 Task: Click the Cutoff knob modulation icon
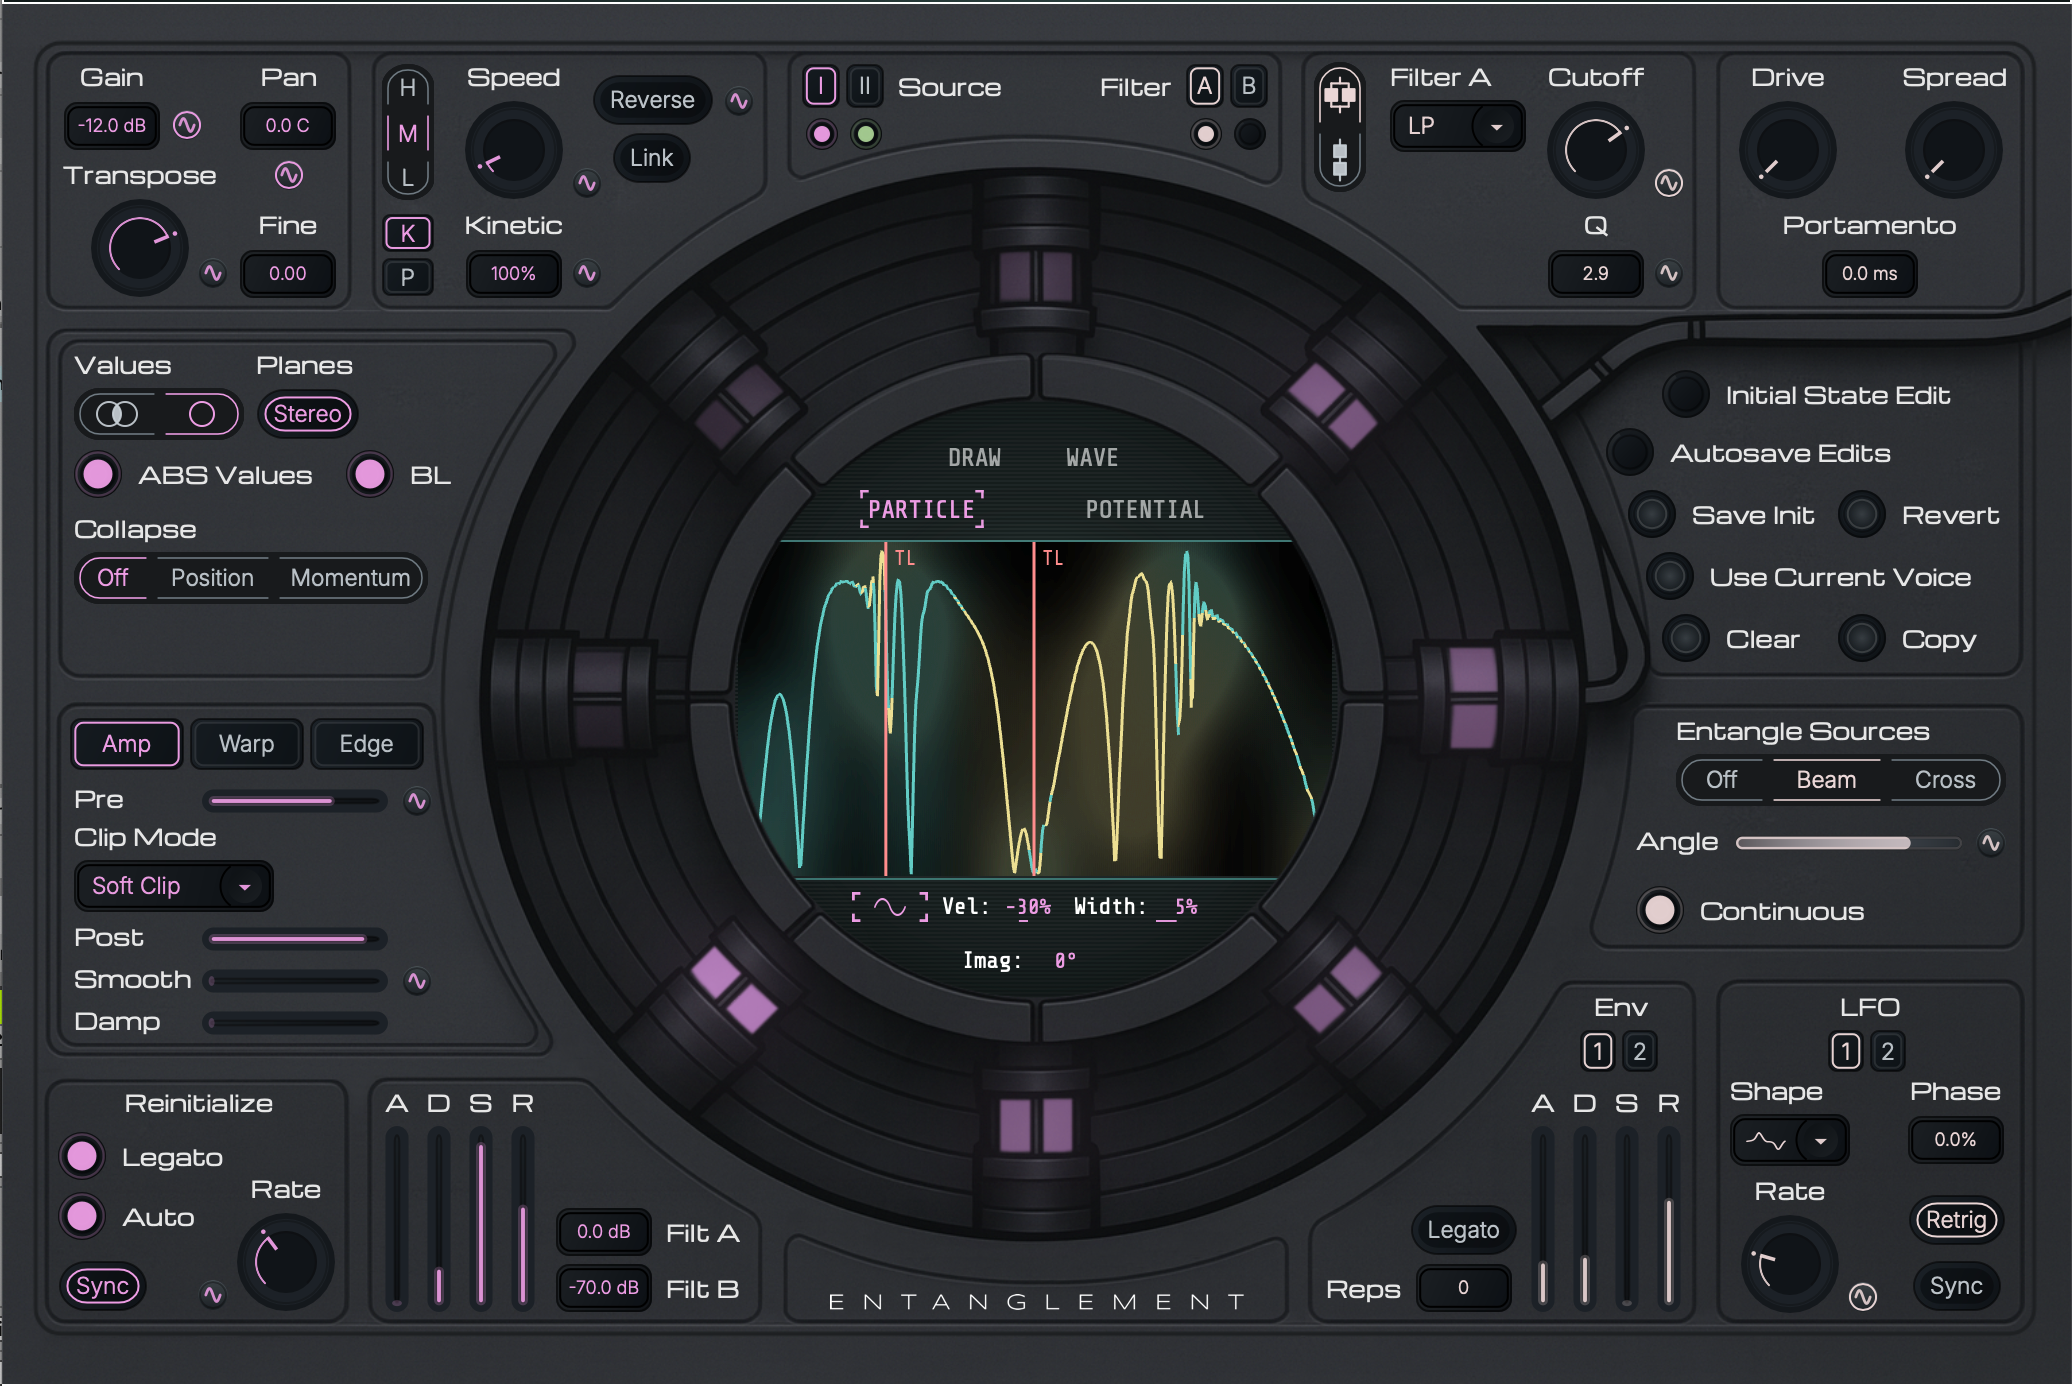point(1668,183)
